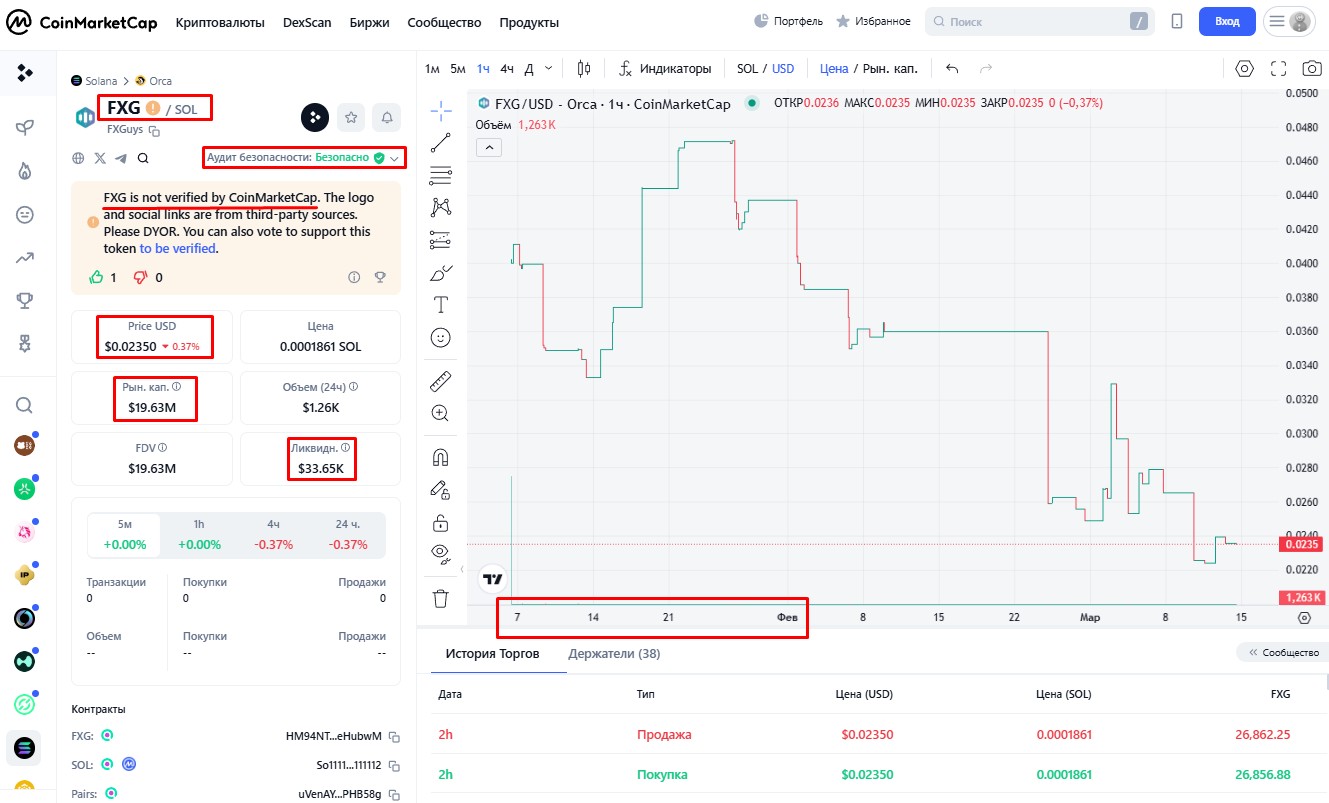The image size is (1329, 803).
Task: Toggle lock all drawings
Action: [x=440, y=522]
